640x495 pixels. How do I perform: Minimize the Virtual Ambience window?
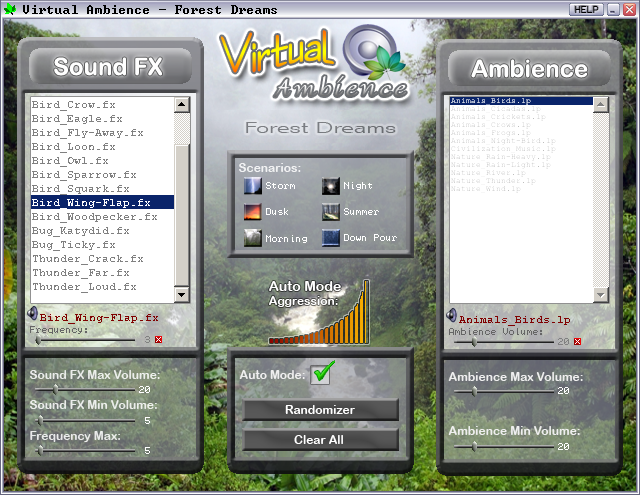click(613, 9)
